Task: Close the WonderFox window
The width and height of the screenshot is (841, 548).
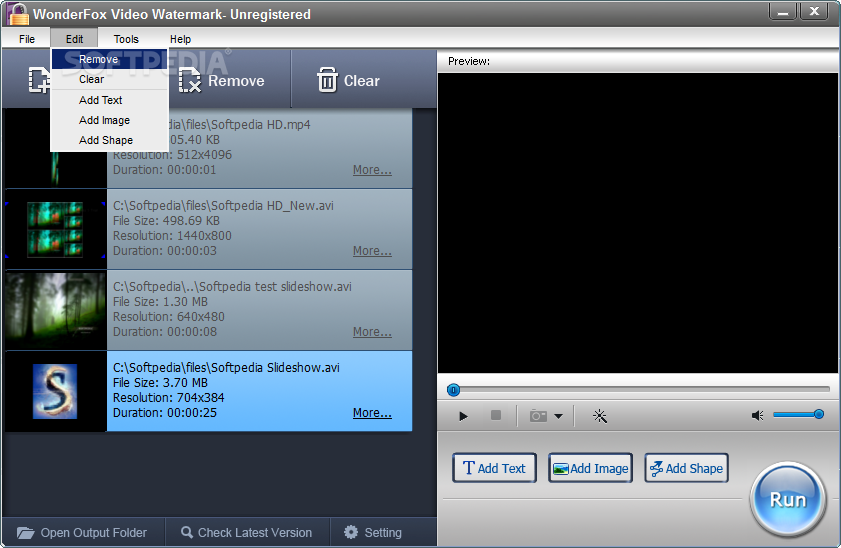Action: (x=814, y=11)
